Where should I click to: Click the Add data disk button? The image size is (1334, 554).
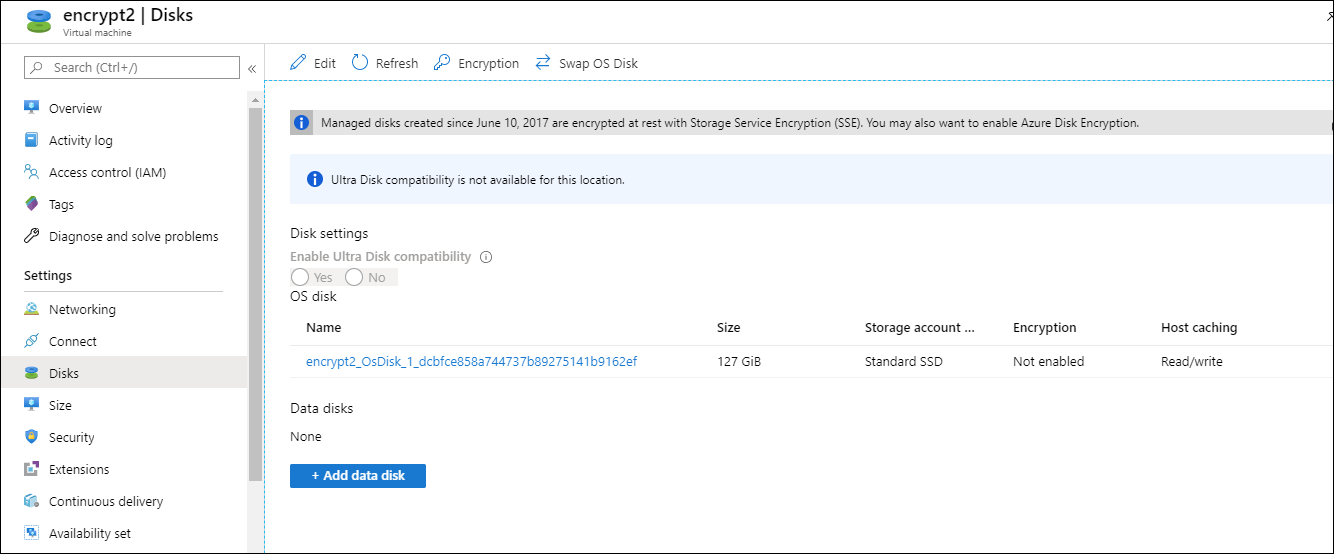(358, 475)
